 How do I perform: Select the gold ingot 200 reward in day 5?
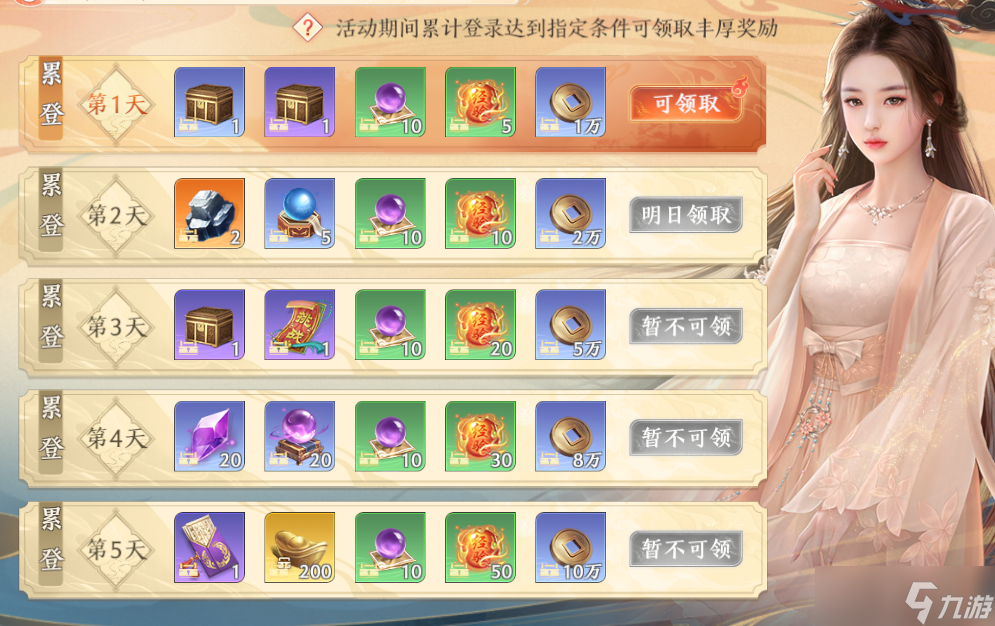(x=300, y=547)
